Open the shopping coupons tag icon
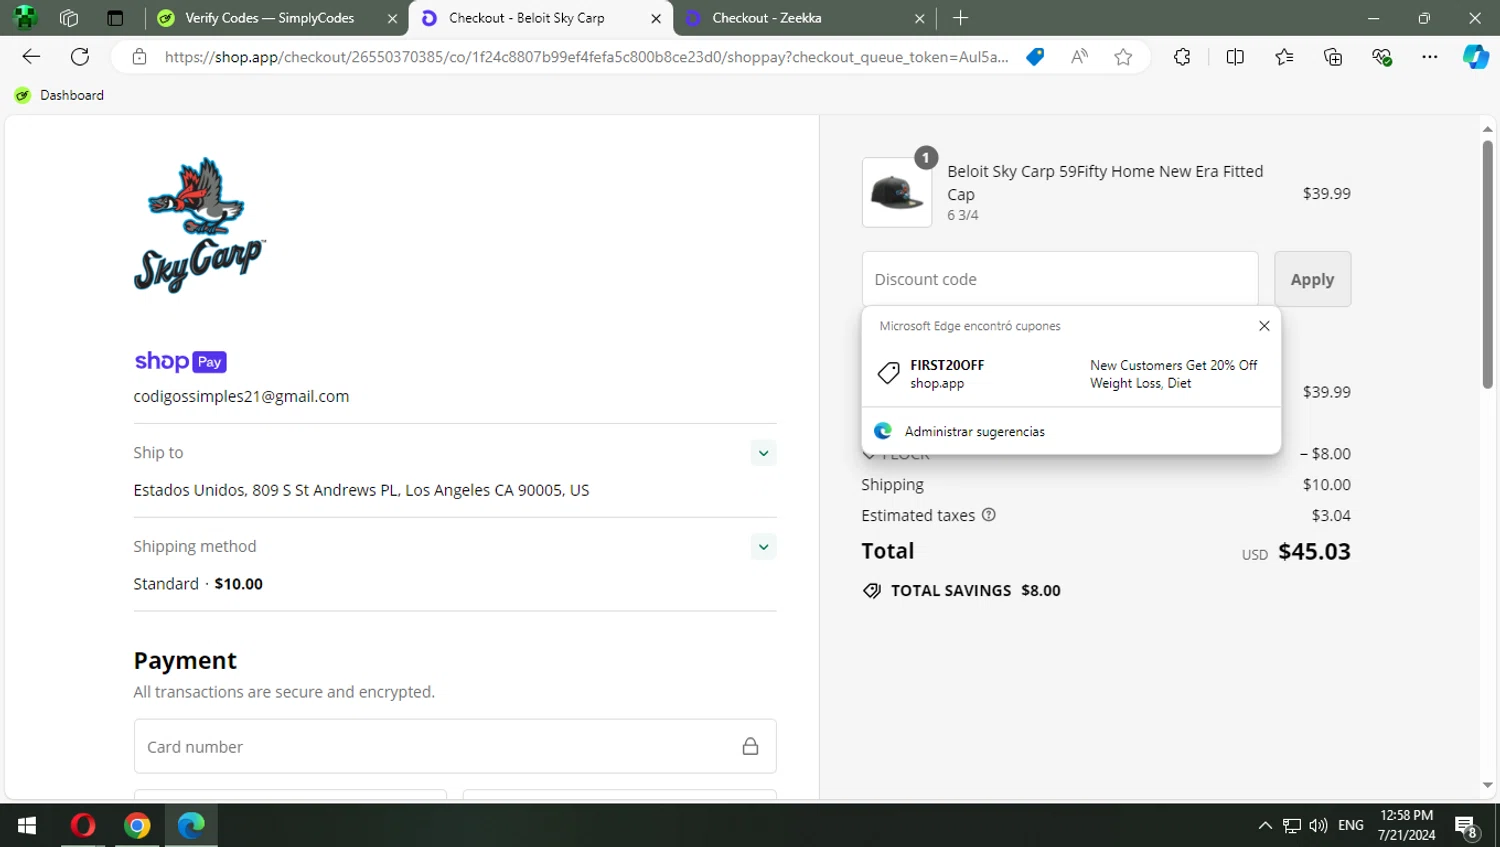The width and height of the screenshot is (1500, 847). pos(1035,57)
